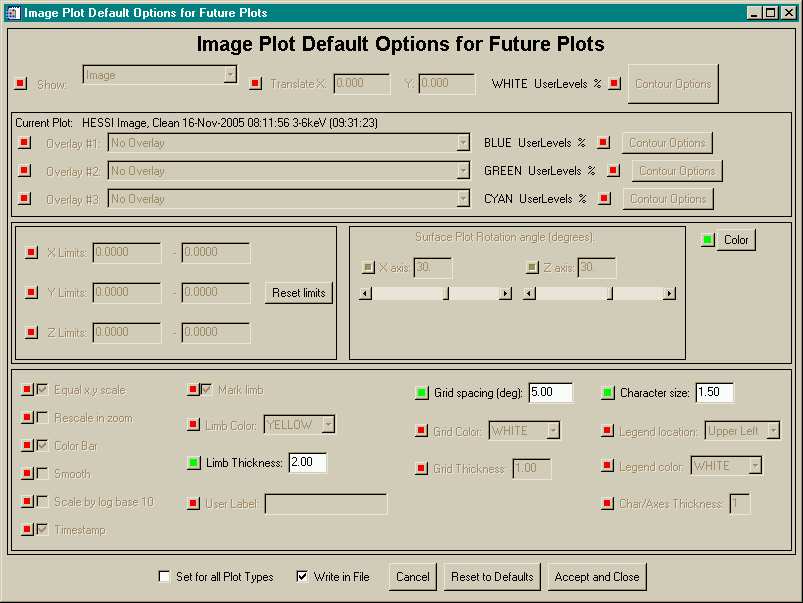Click the red indicator beside Overlay #2
Screen dimensions: 803x603
point(24,171)
